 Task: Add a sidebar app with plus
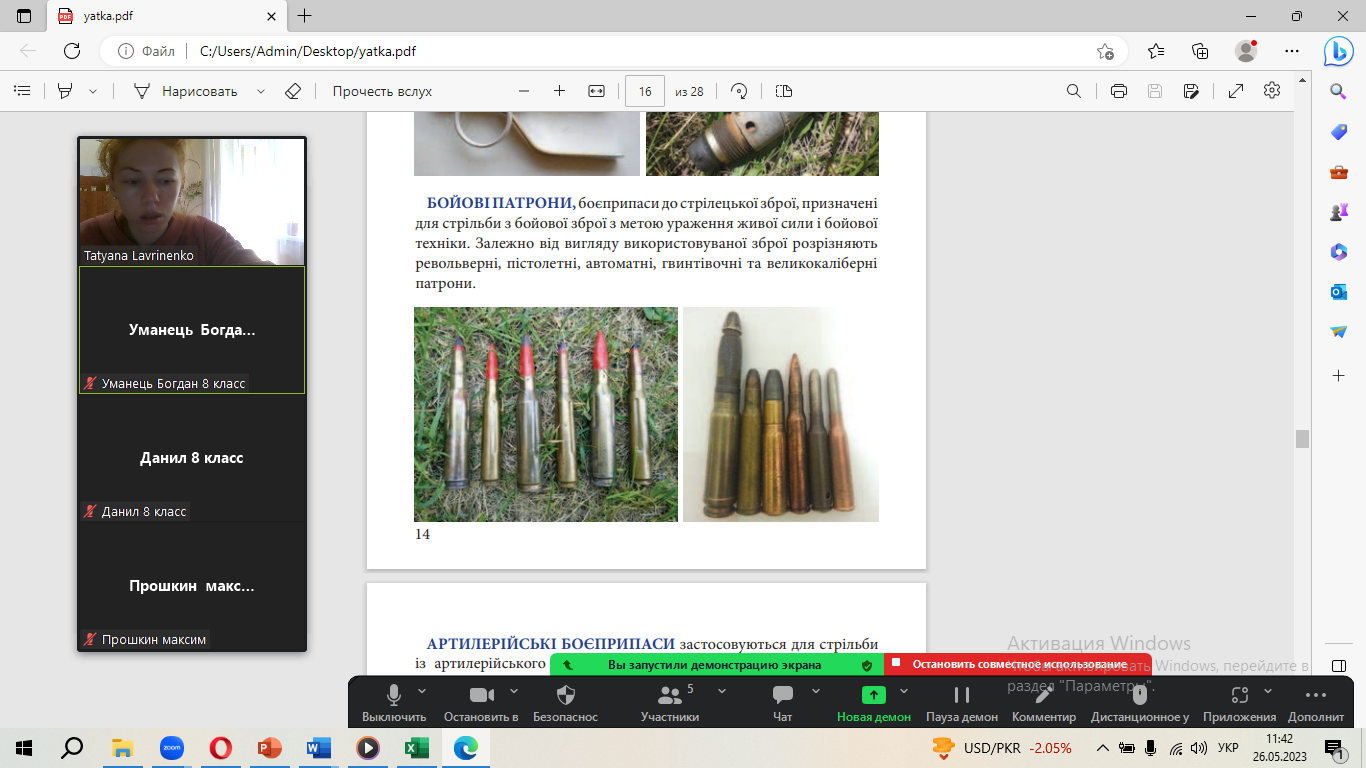(x=1339, y=375)
